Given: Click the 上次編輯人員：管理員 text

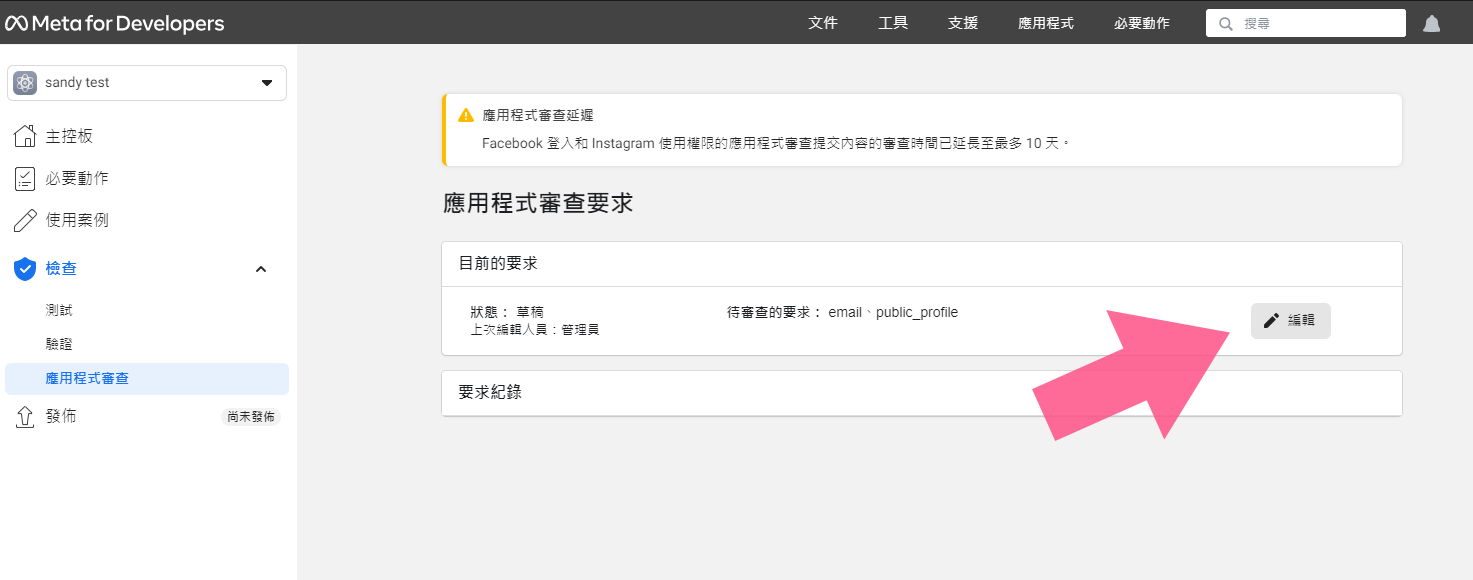Looking at the screenshot, I should click(535, 329).
